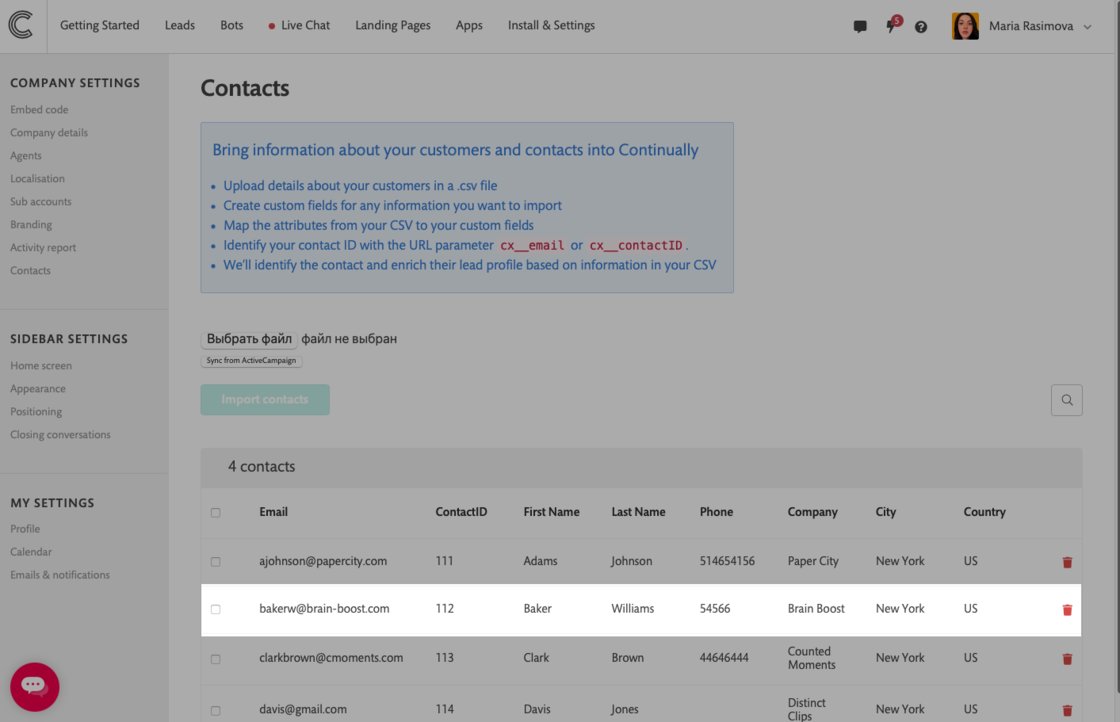Delete the ajohnson@papercity.com contact
This screenshot has height=722, width=1120.
tap(1067, 562)
